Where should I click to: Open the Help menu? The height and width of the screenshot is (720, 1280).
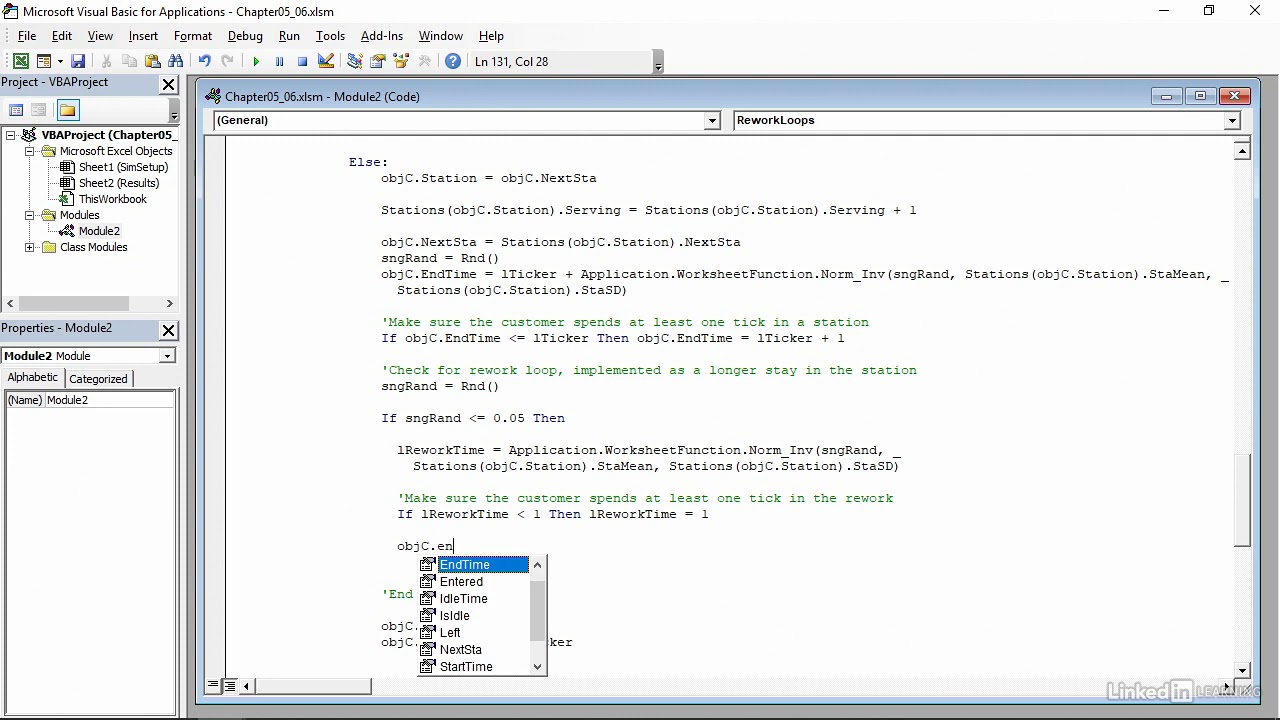pyautogui.click(x=491, y=36)
